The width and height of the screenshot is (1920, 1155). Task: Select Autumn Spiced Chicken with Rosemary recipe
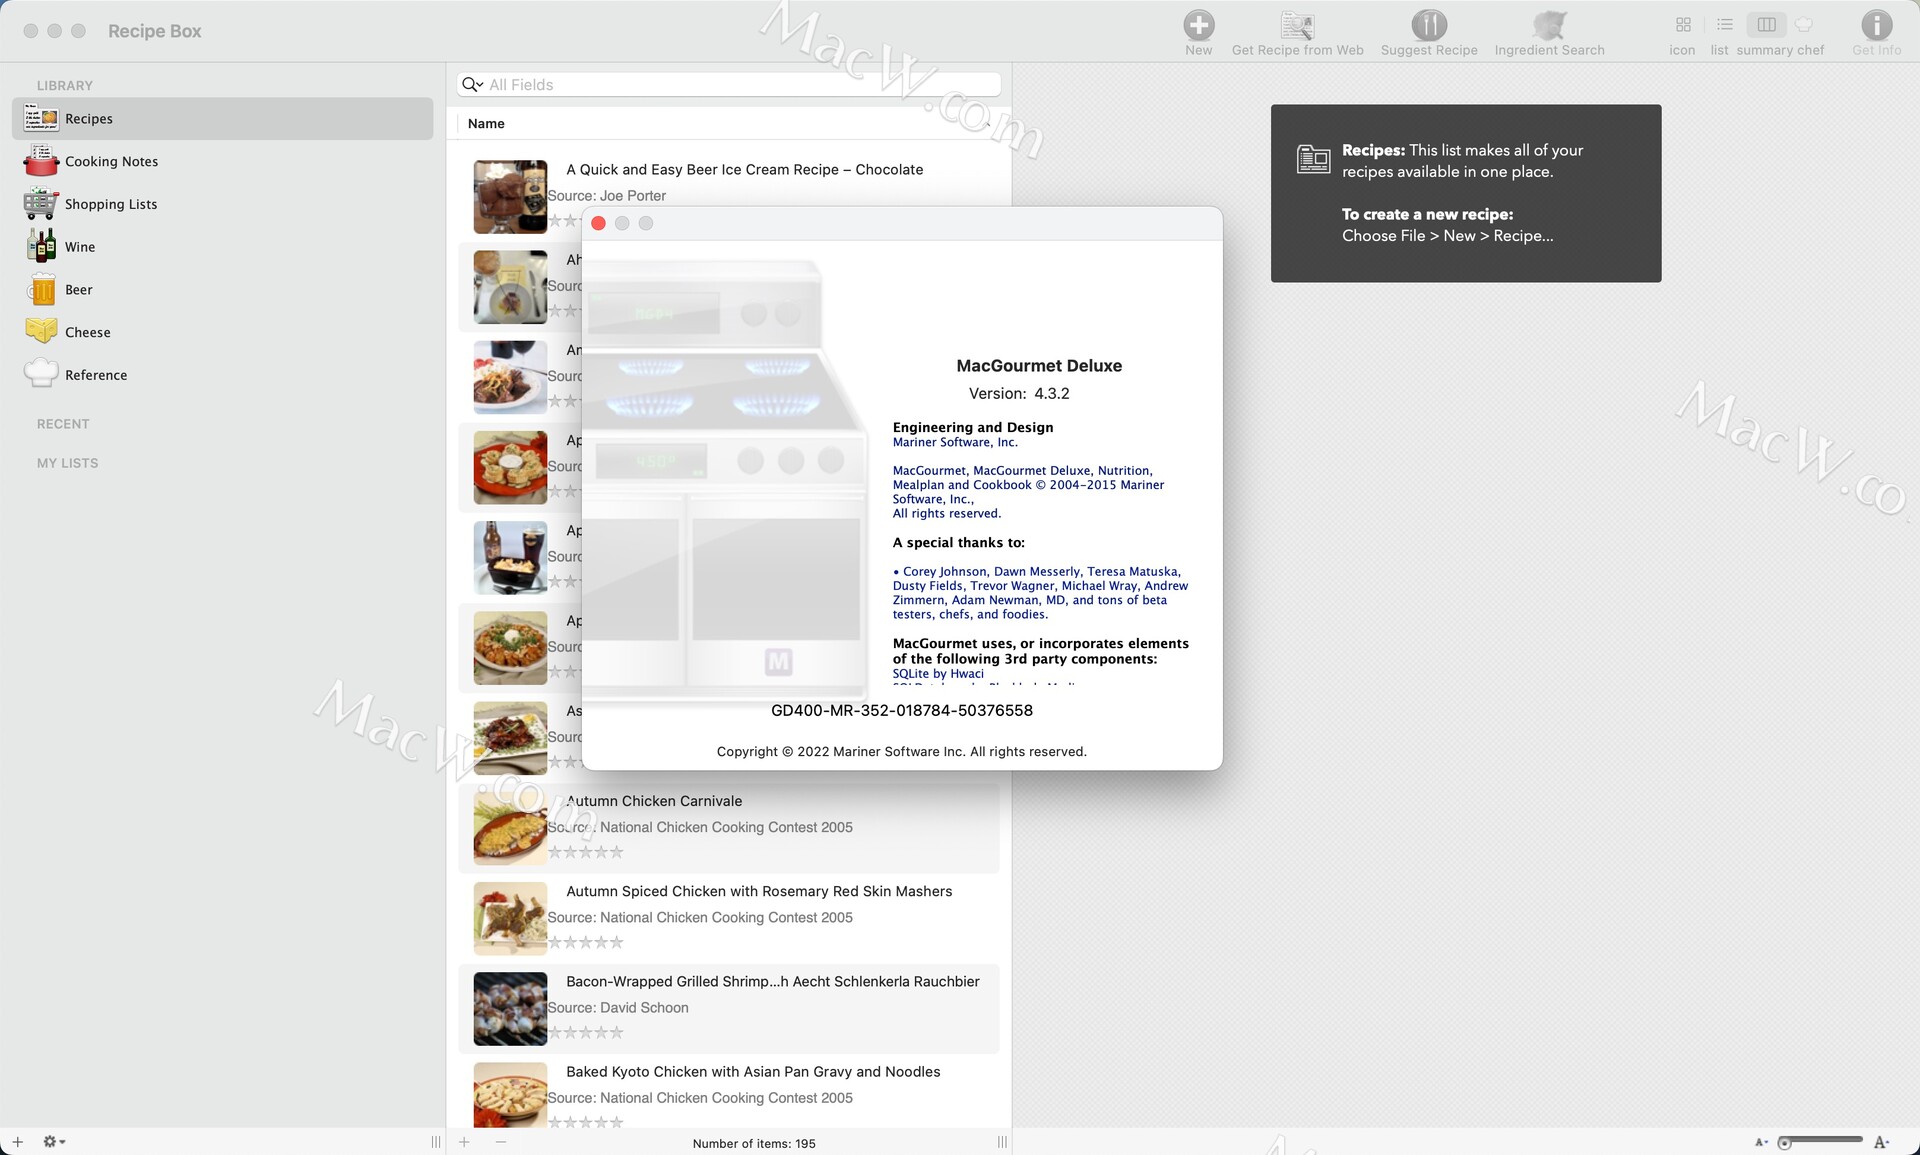tap(728, 918)
